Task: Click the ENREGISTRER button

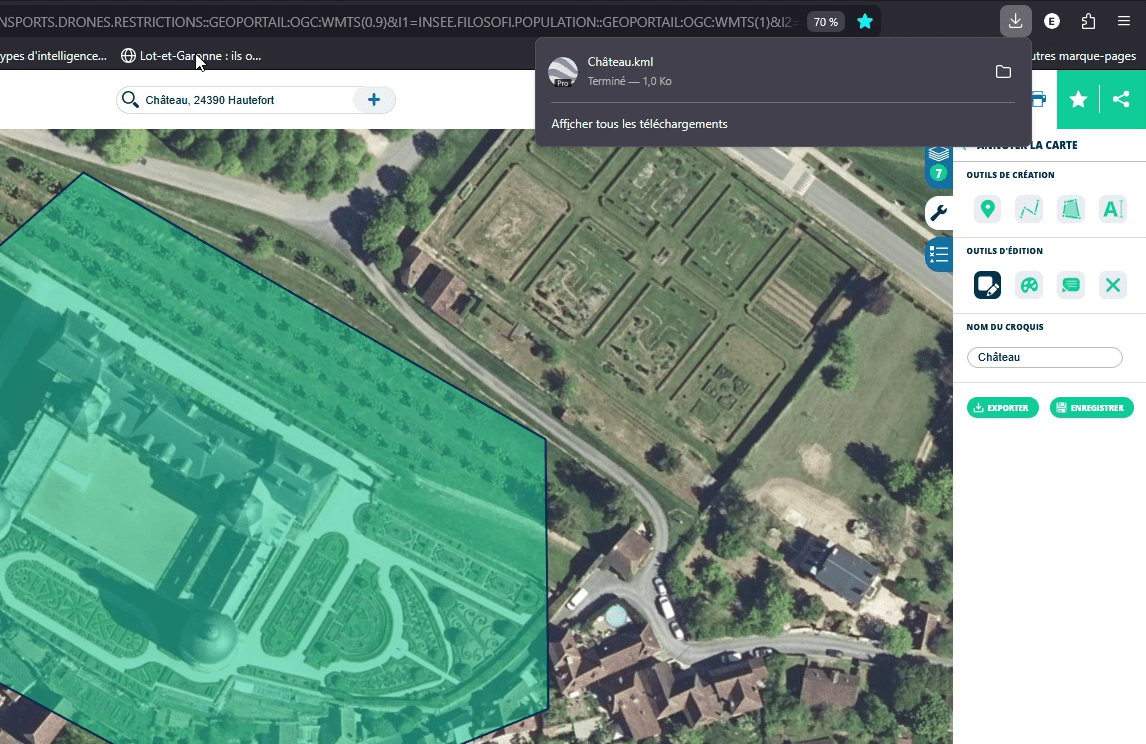Action: click(x=1091, y=408)
